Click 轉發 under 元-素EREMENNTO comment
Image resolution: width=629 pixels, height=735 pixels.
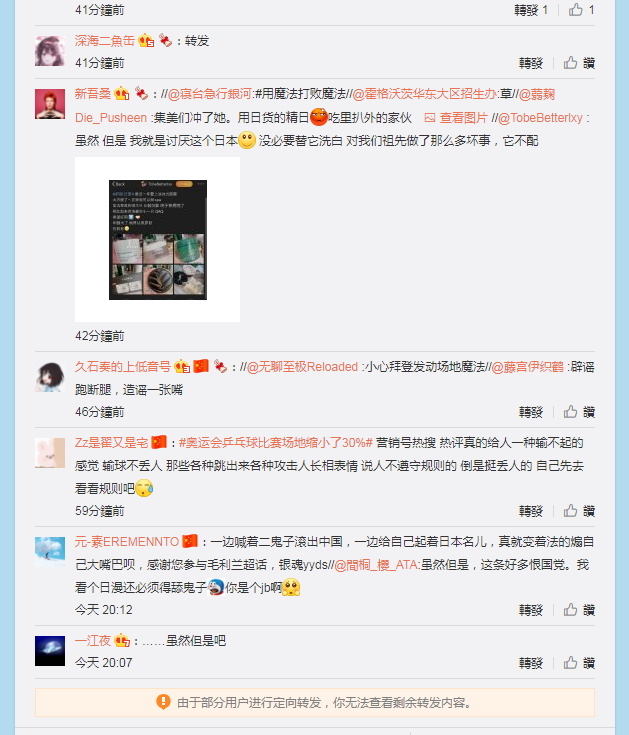pos(531,610)
